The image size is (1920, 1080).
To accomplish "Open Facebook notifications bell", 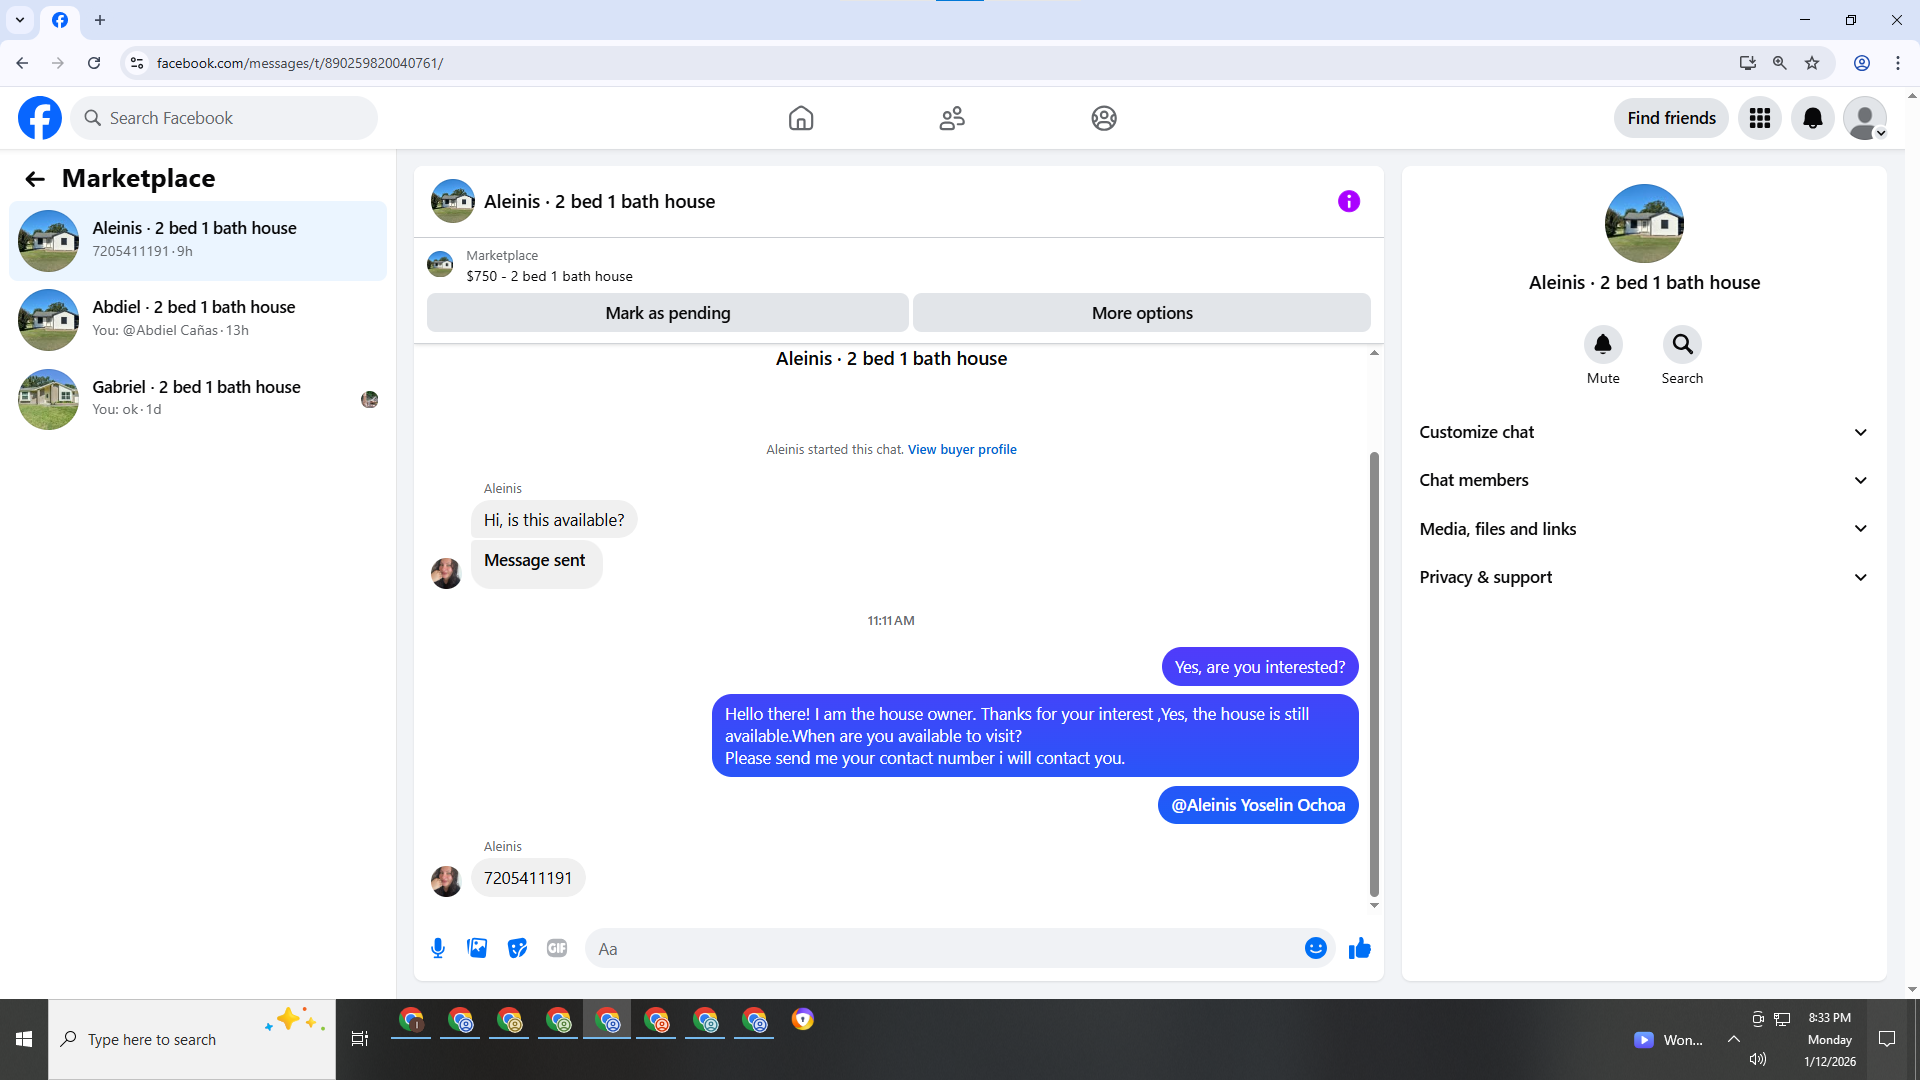I will [x=1812, y=118].
